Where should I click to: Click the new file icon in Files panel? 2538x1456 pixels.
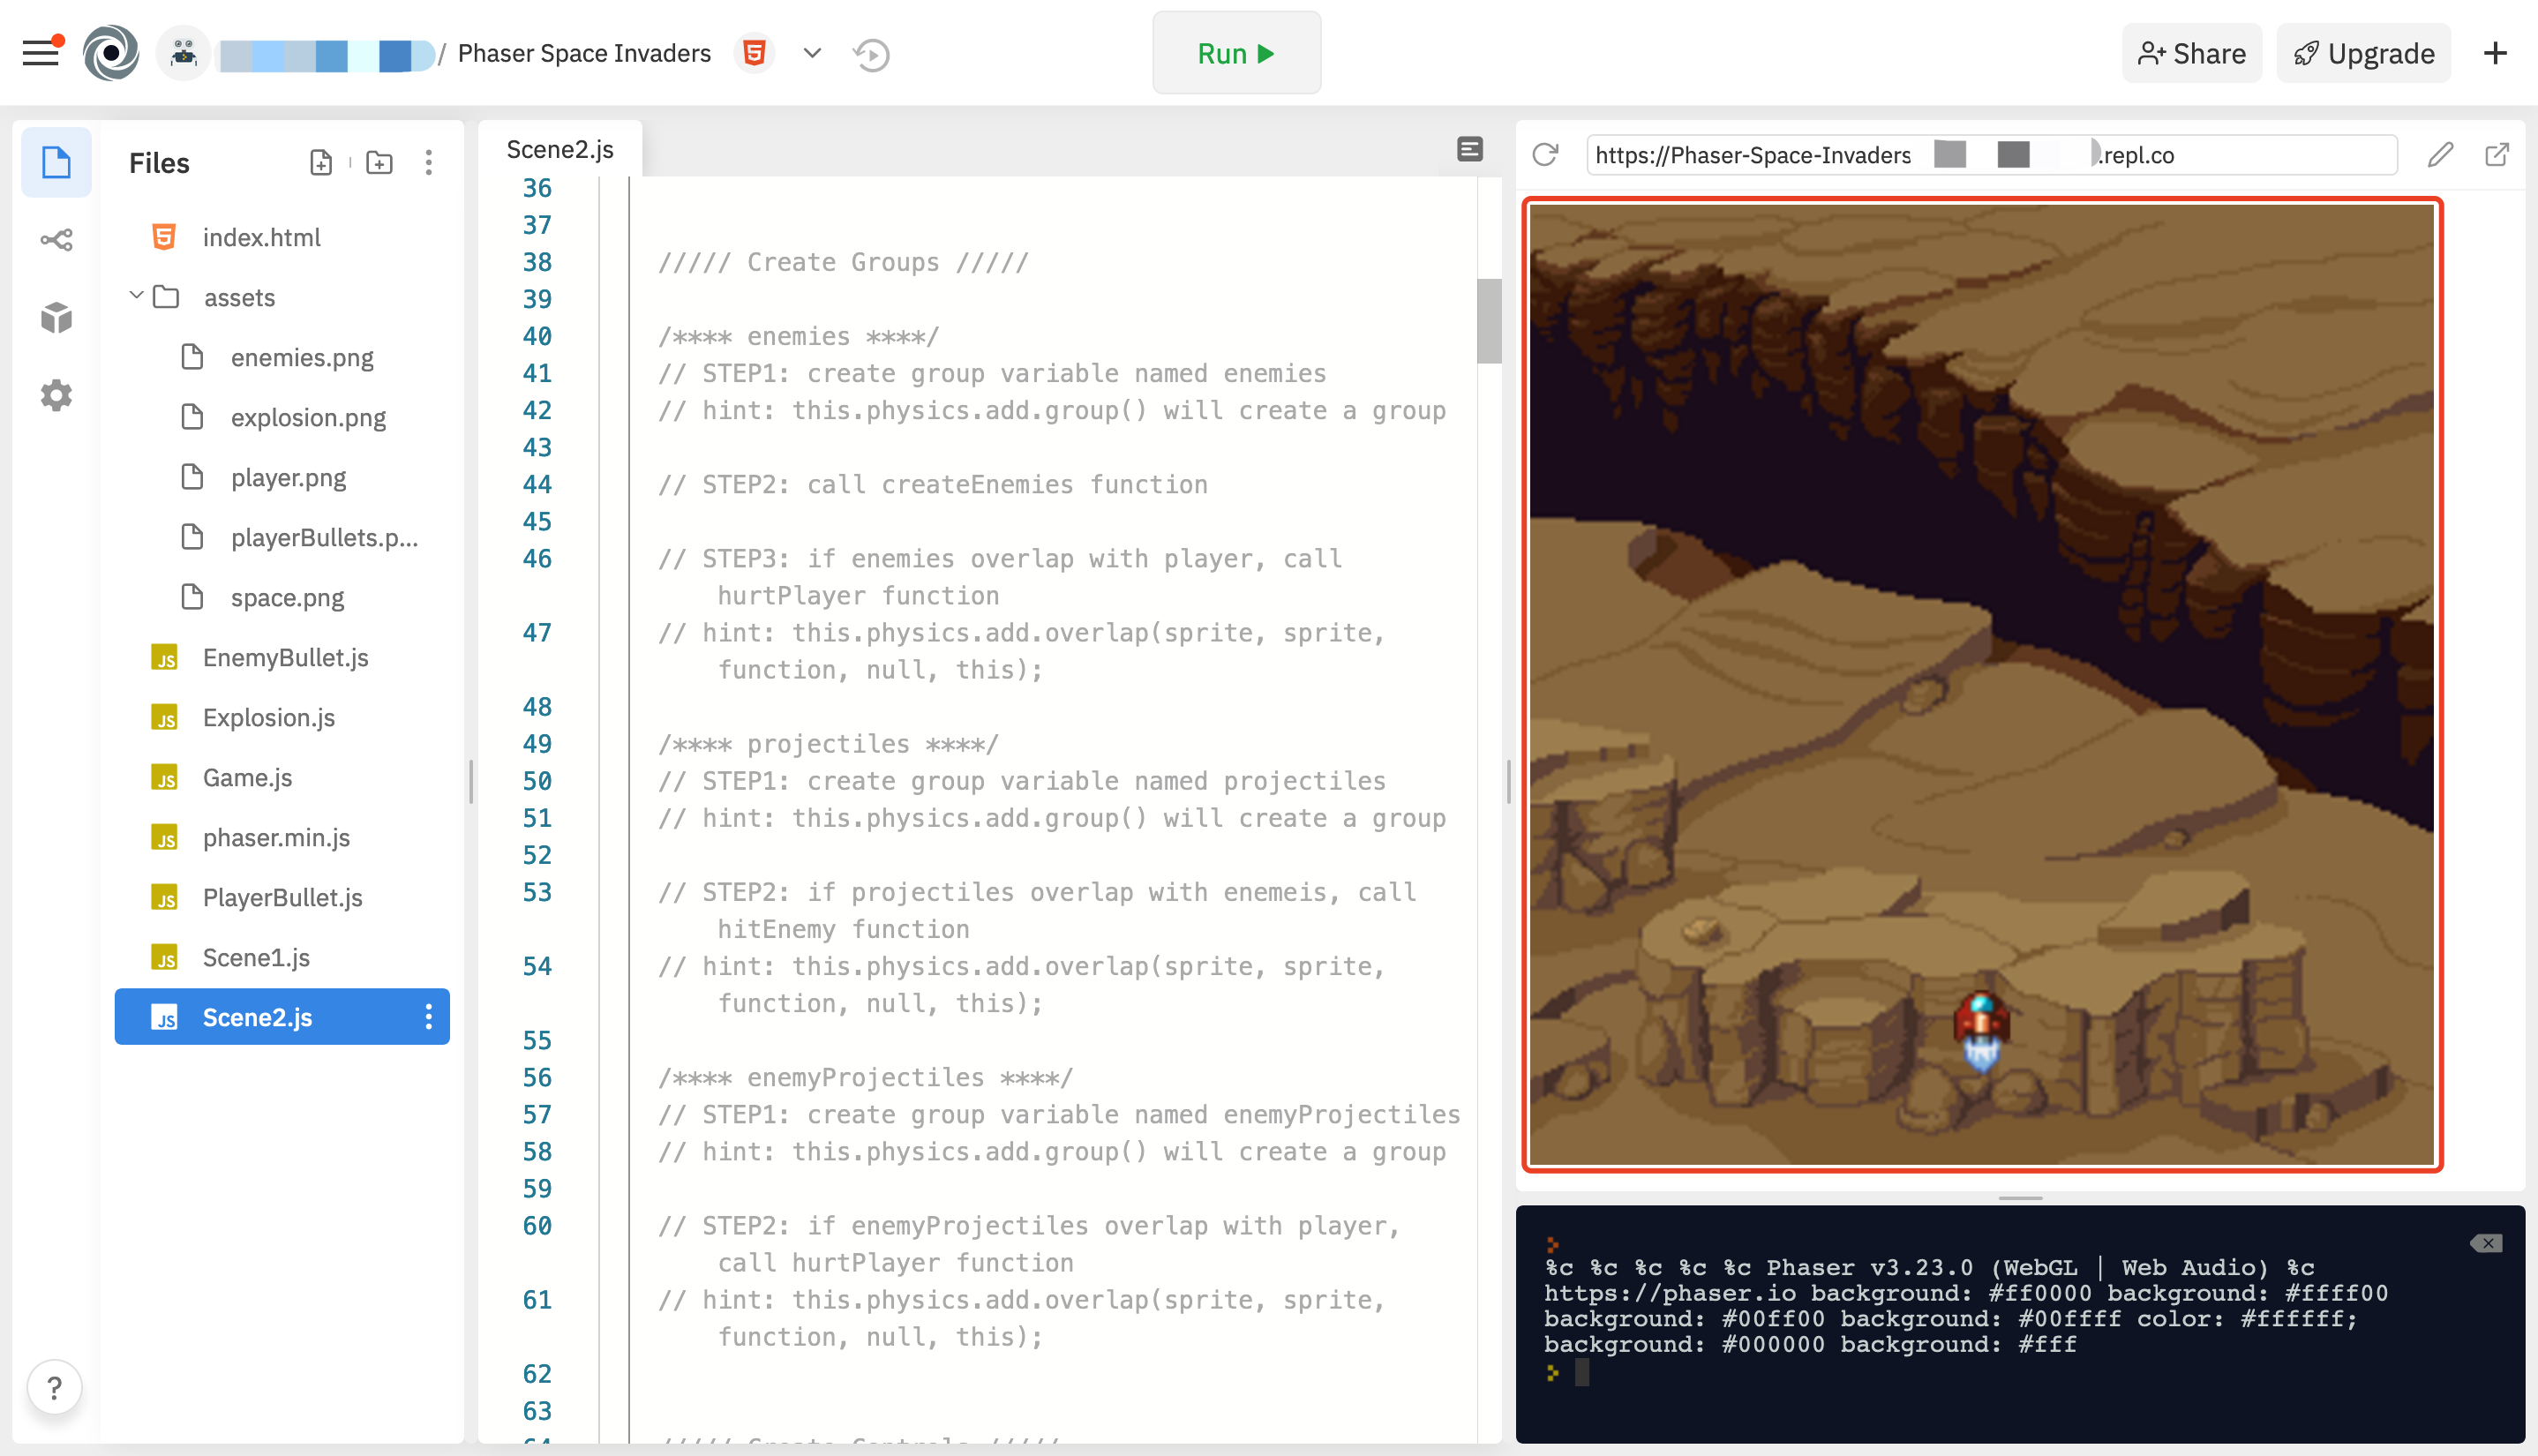(320, 162)
